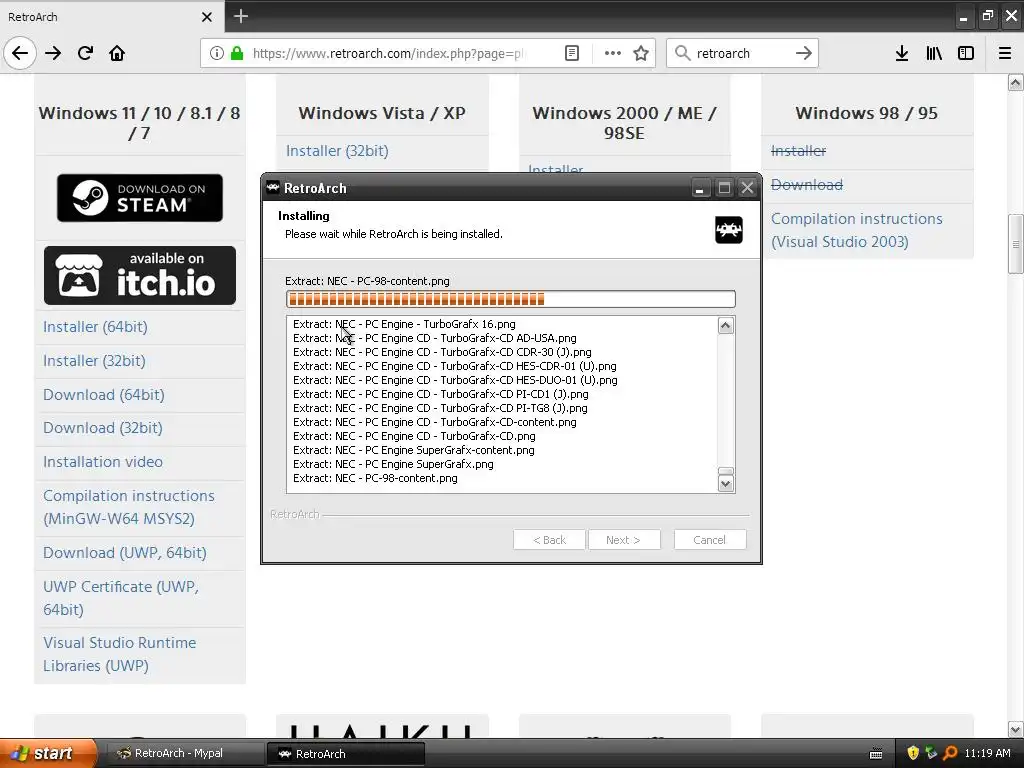Open Visual Studio Runtime Libraries (UWP) link
The height and width of the screenshot is (768, 1024).
point(120,654)
